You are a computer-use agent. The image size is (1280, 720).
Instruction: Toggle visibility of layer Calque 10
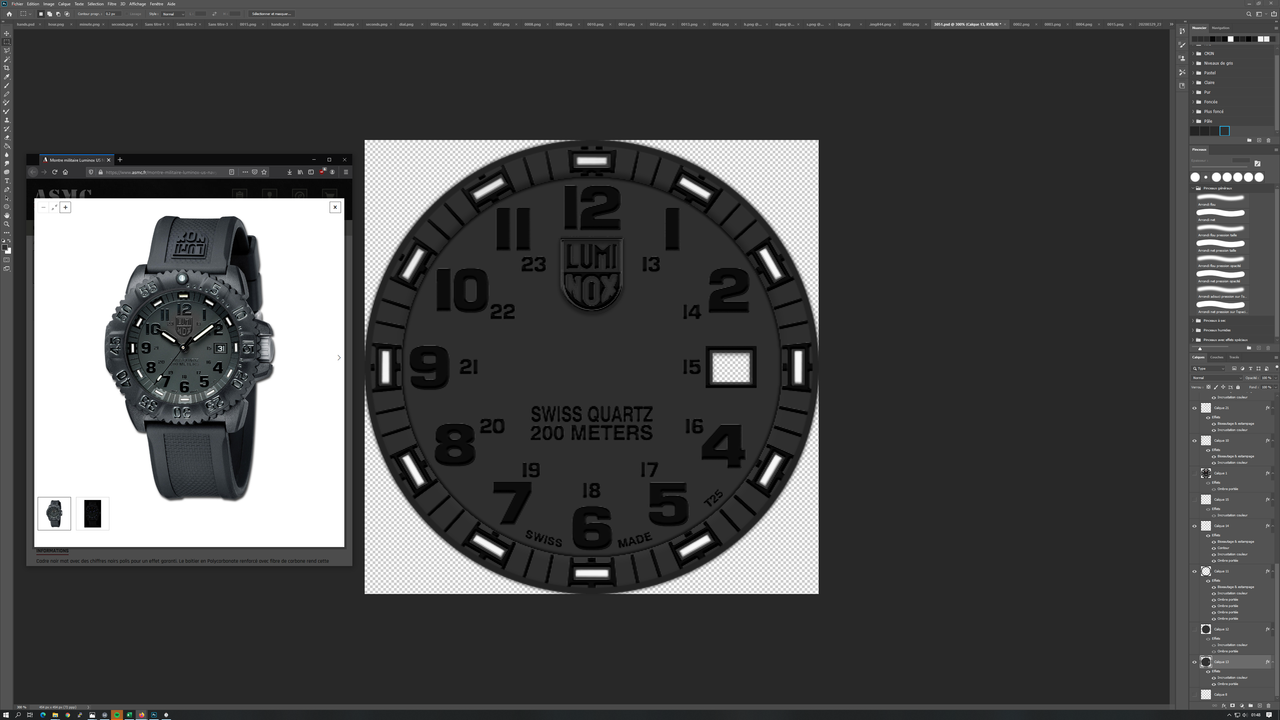[x=1194, y=440]
